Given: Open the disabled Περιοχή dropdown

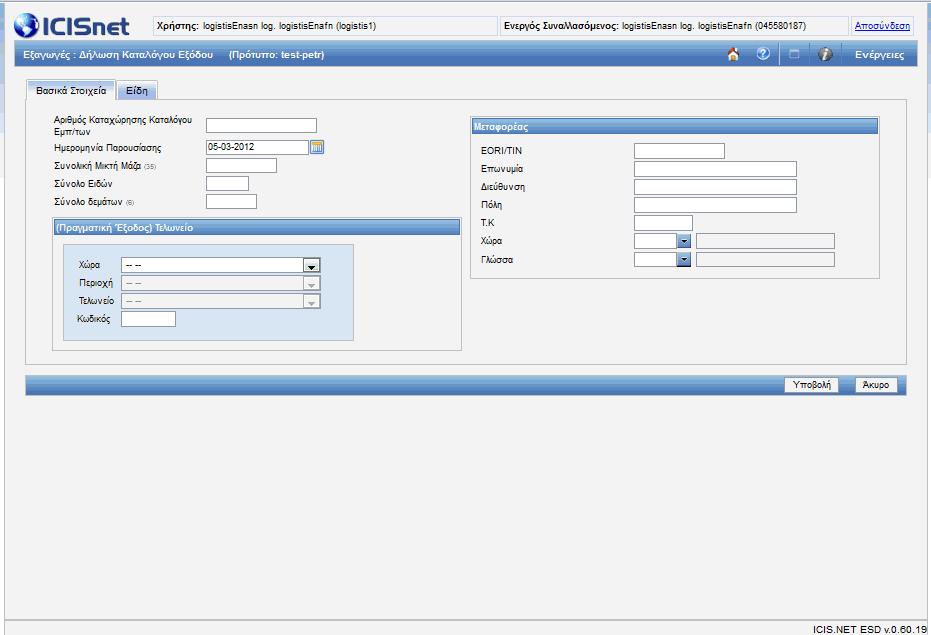Looking at the screenshot, I should coord(311,283).
